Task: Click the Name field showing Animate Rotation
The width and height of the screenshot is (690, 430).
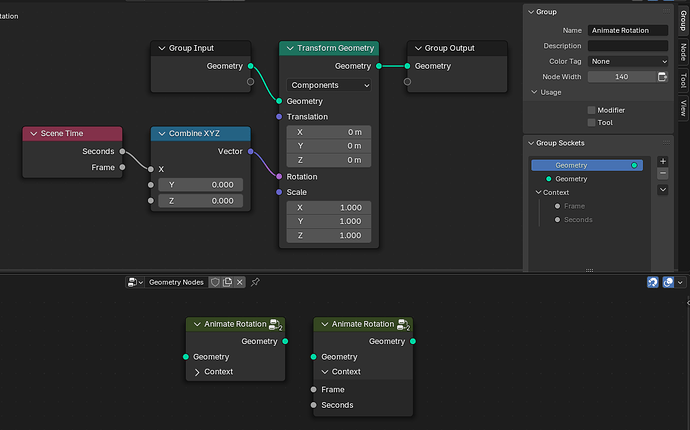Action: 628,30
